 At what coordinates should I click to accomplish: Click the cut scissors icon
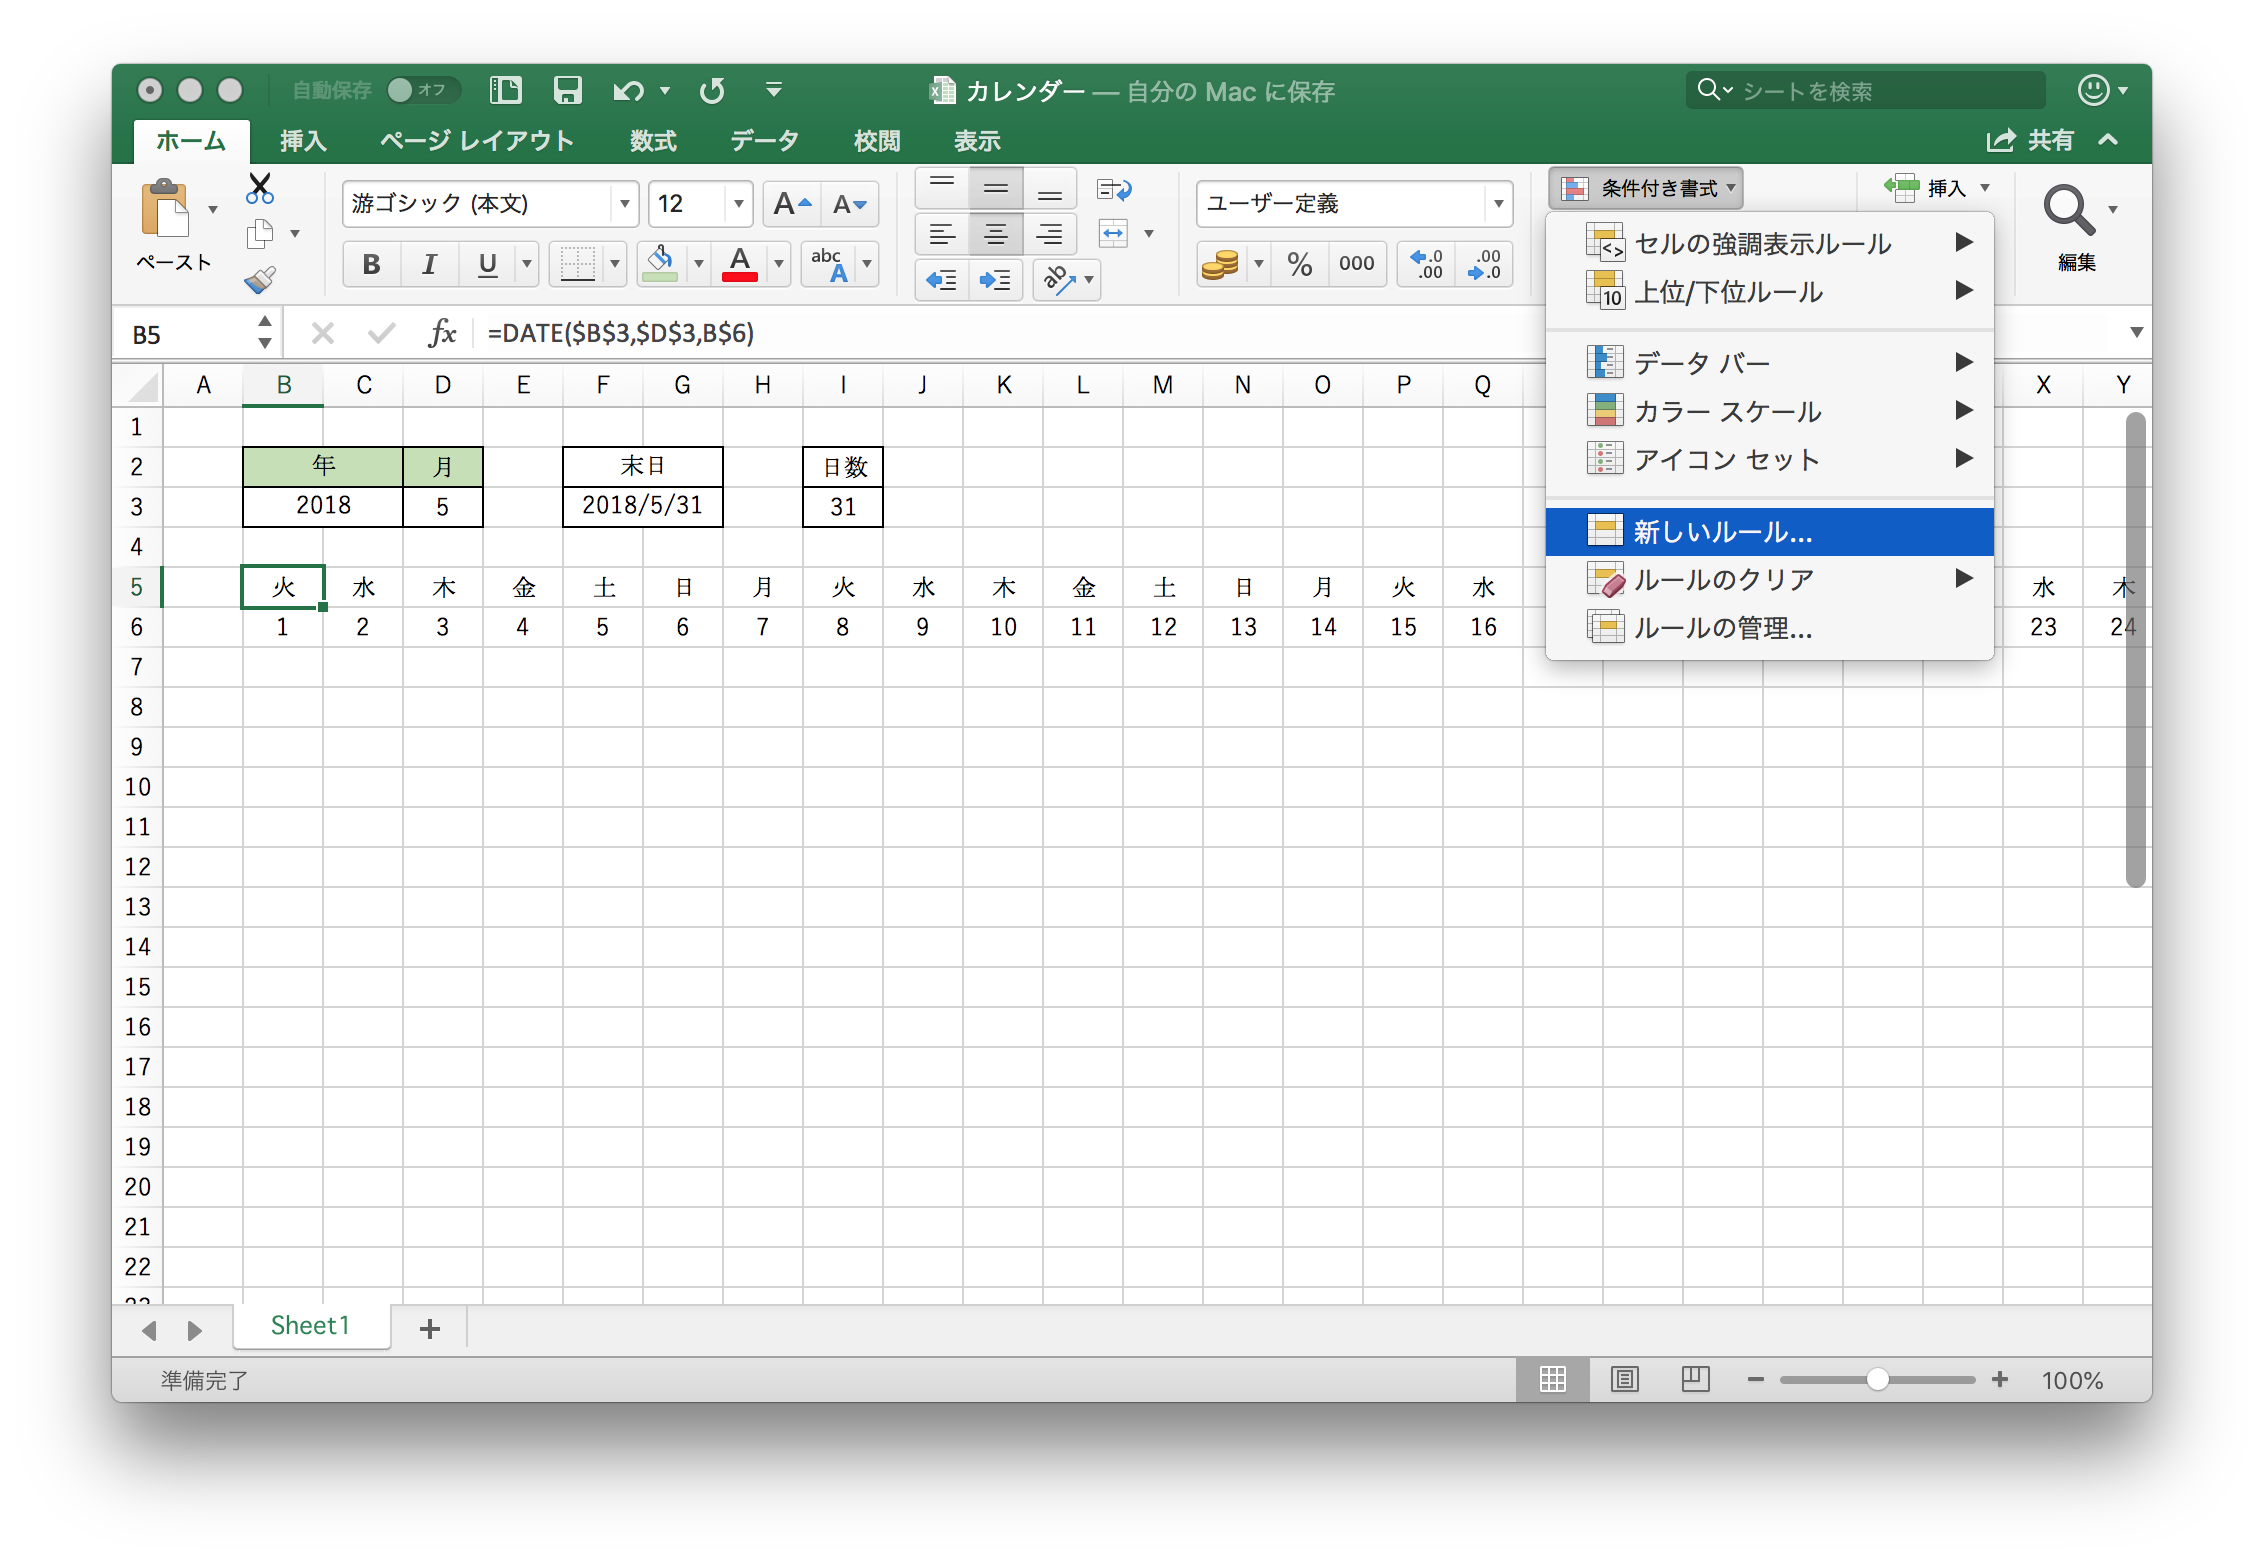260,187
